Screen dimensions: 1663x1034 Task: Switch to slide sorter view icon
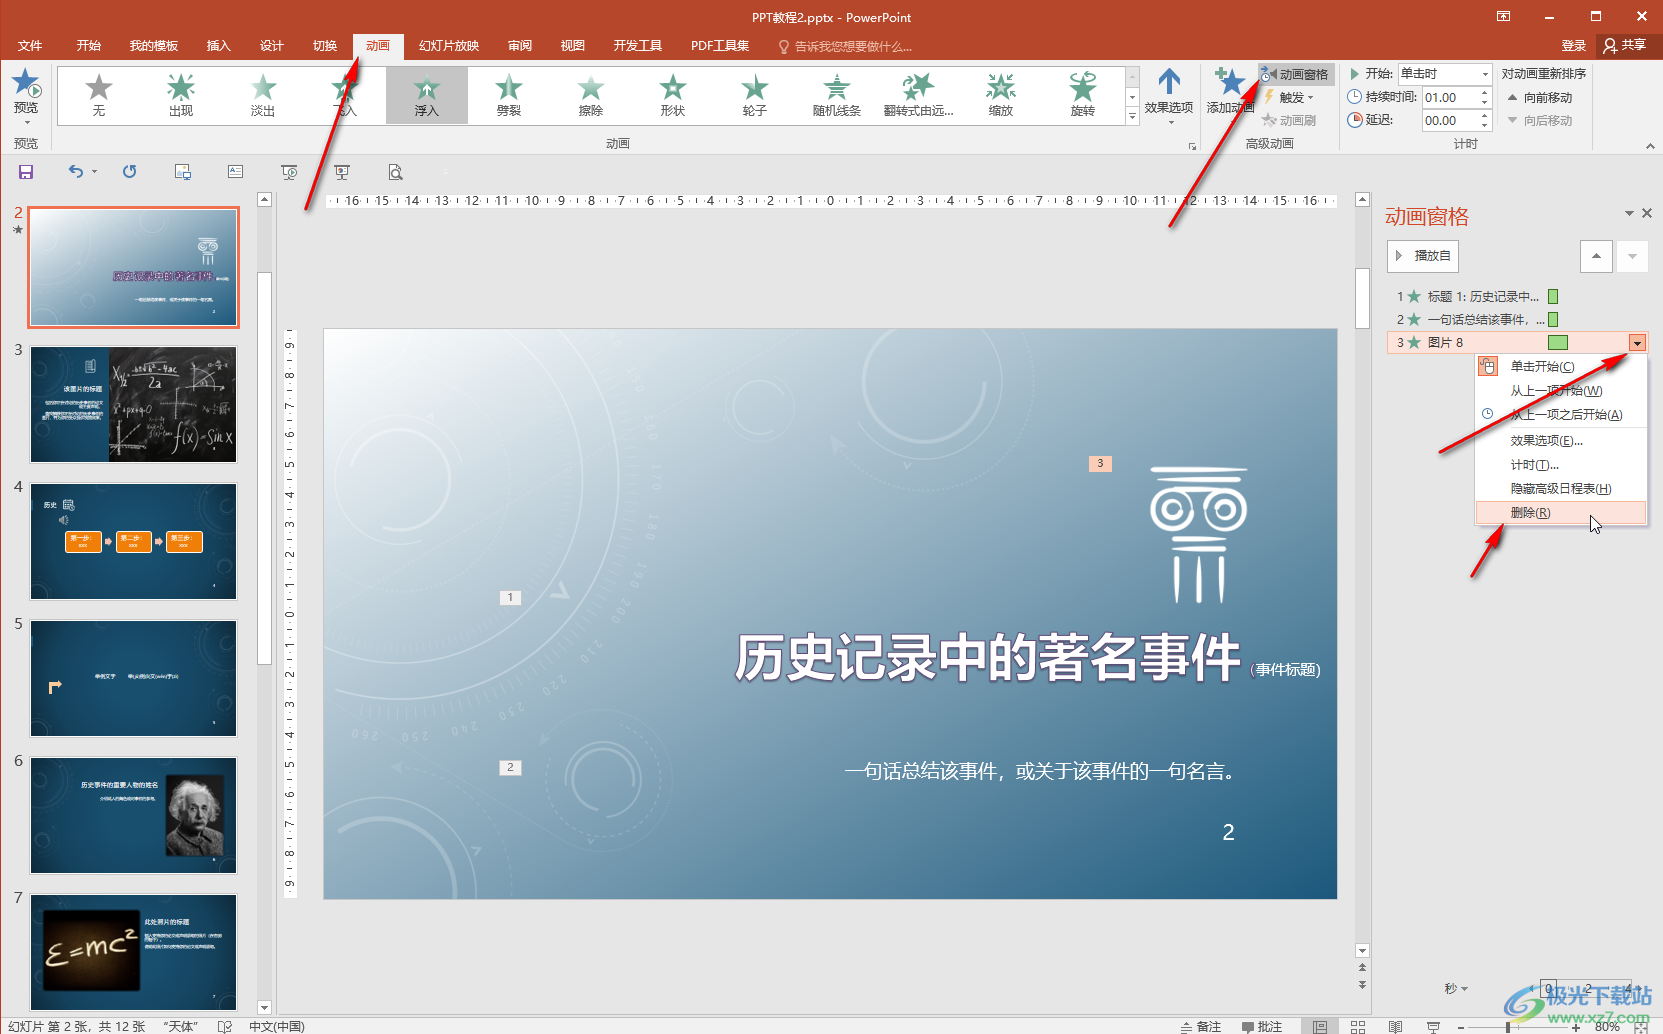point(1358,1026)
